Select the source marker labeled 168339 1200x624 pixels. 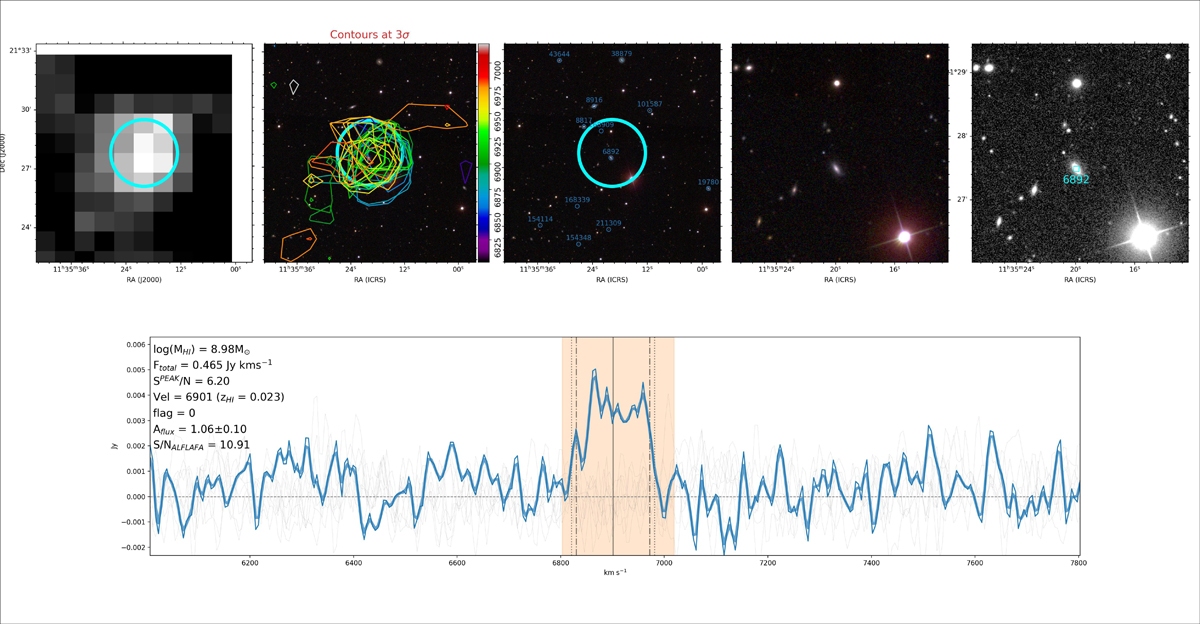[577, 207]
